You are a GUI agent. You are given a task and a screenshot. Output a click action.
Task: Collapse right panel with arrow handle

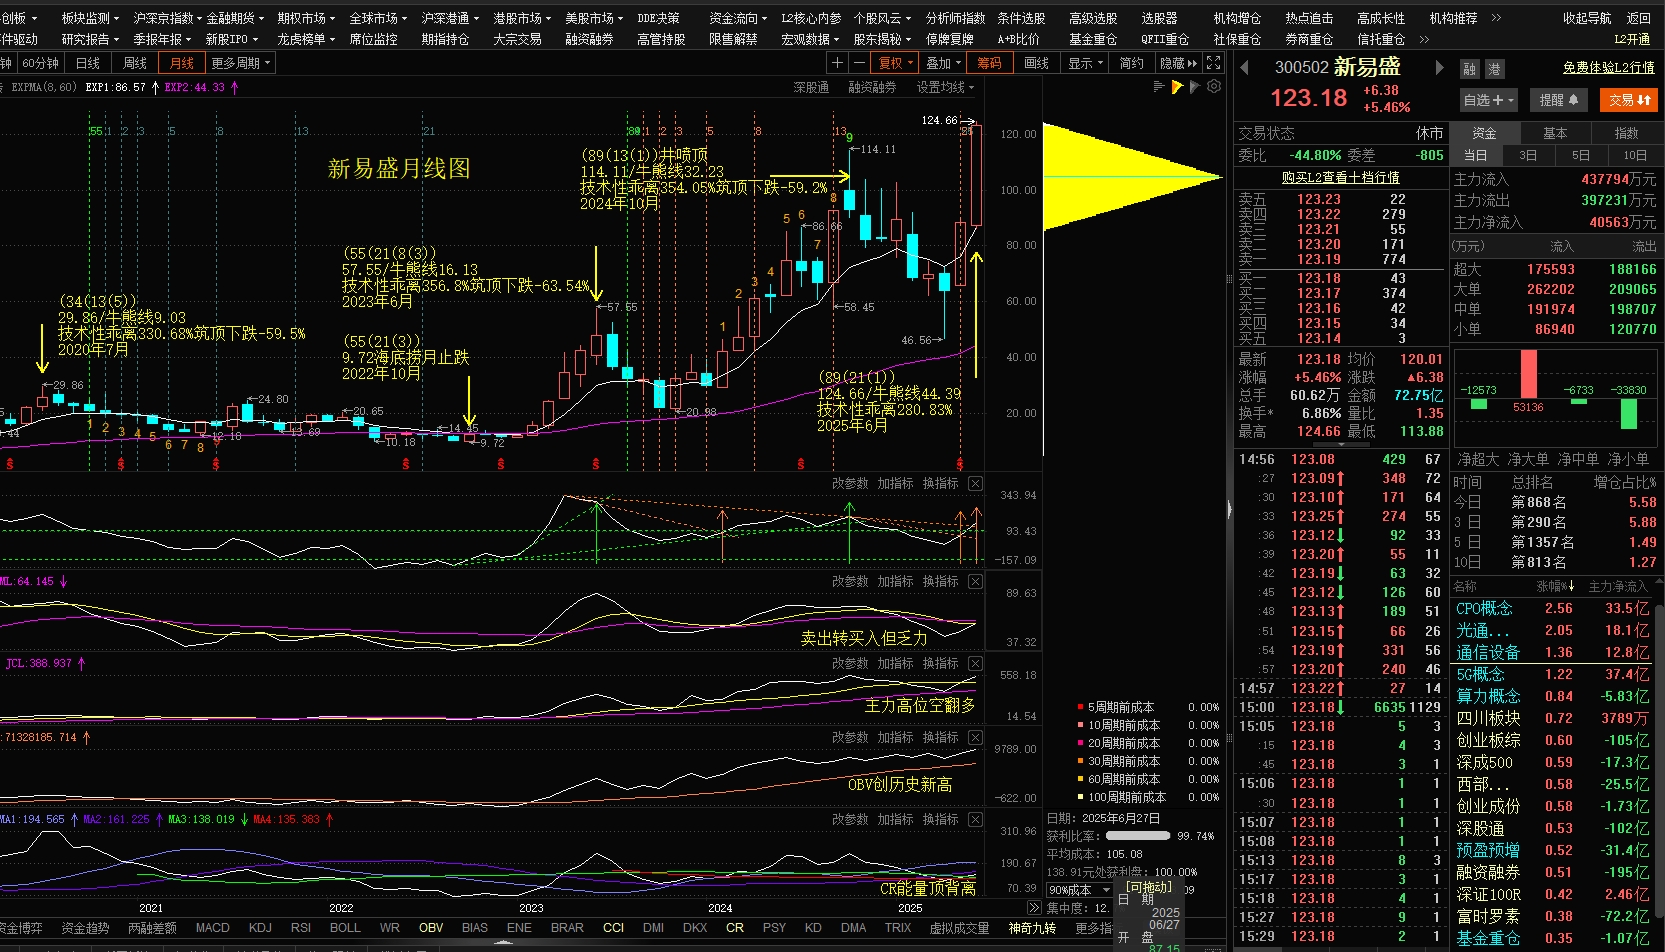[x=1229, y=509]
